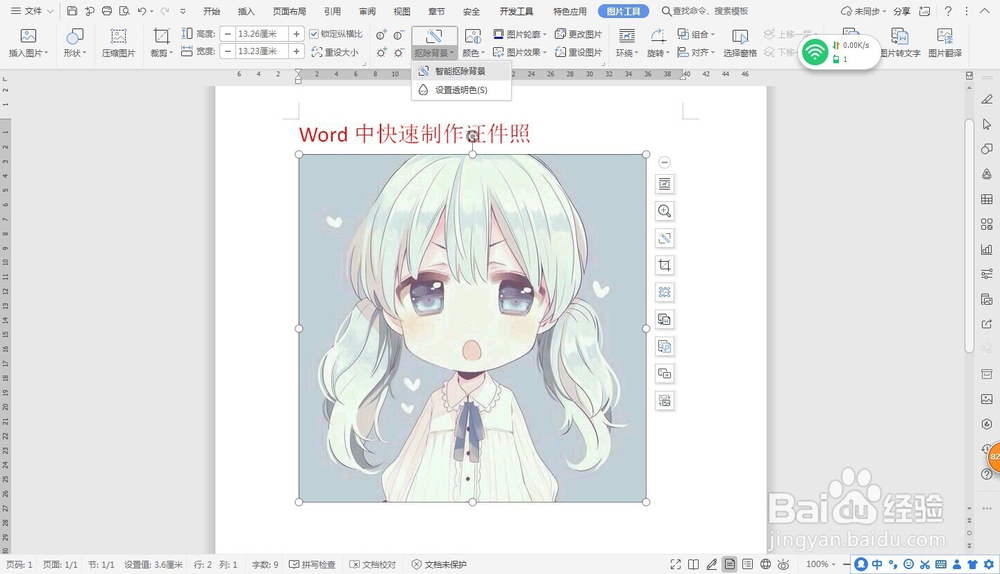Open the 文件 file menu
This screenshot has height=574, width=1000.
click(32, 11)
